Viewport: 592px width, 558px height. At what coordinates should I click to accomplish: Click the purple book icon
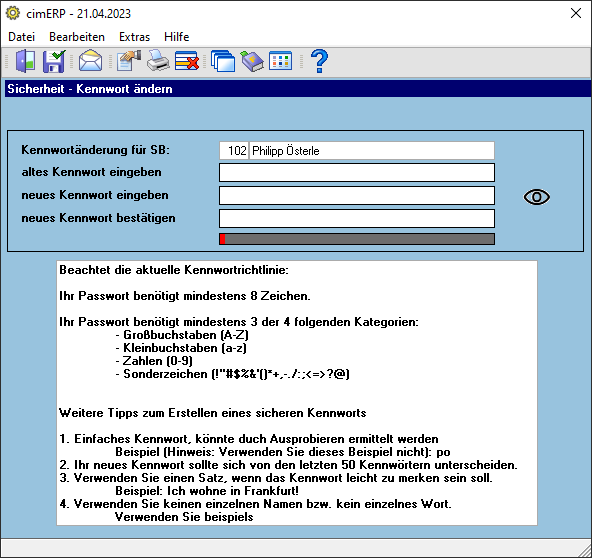point(252,61)
